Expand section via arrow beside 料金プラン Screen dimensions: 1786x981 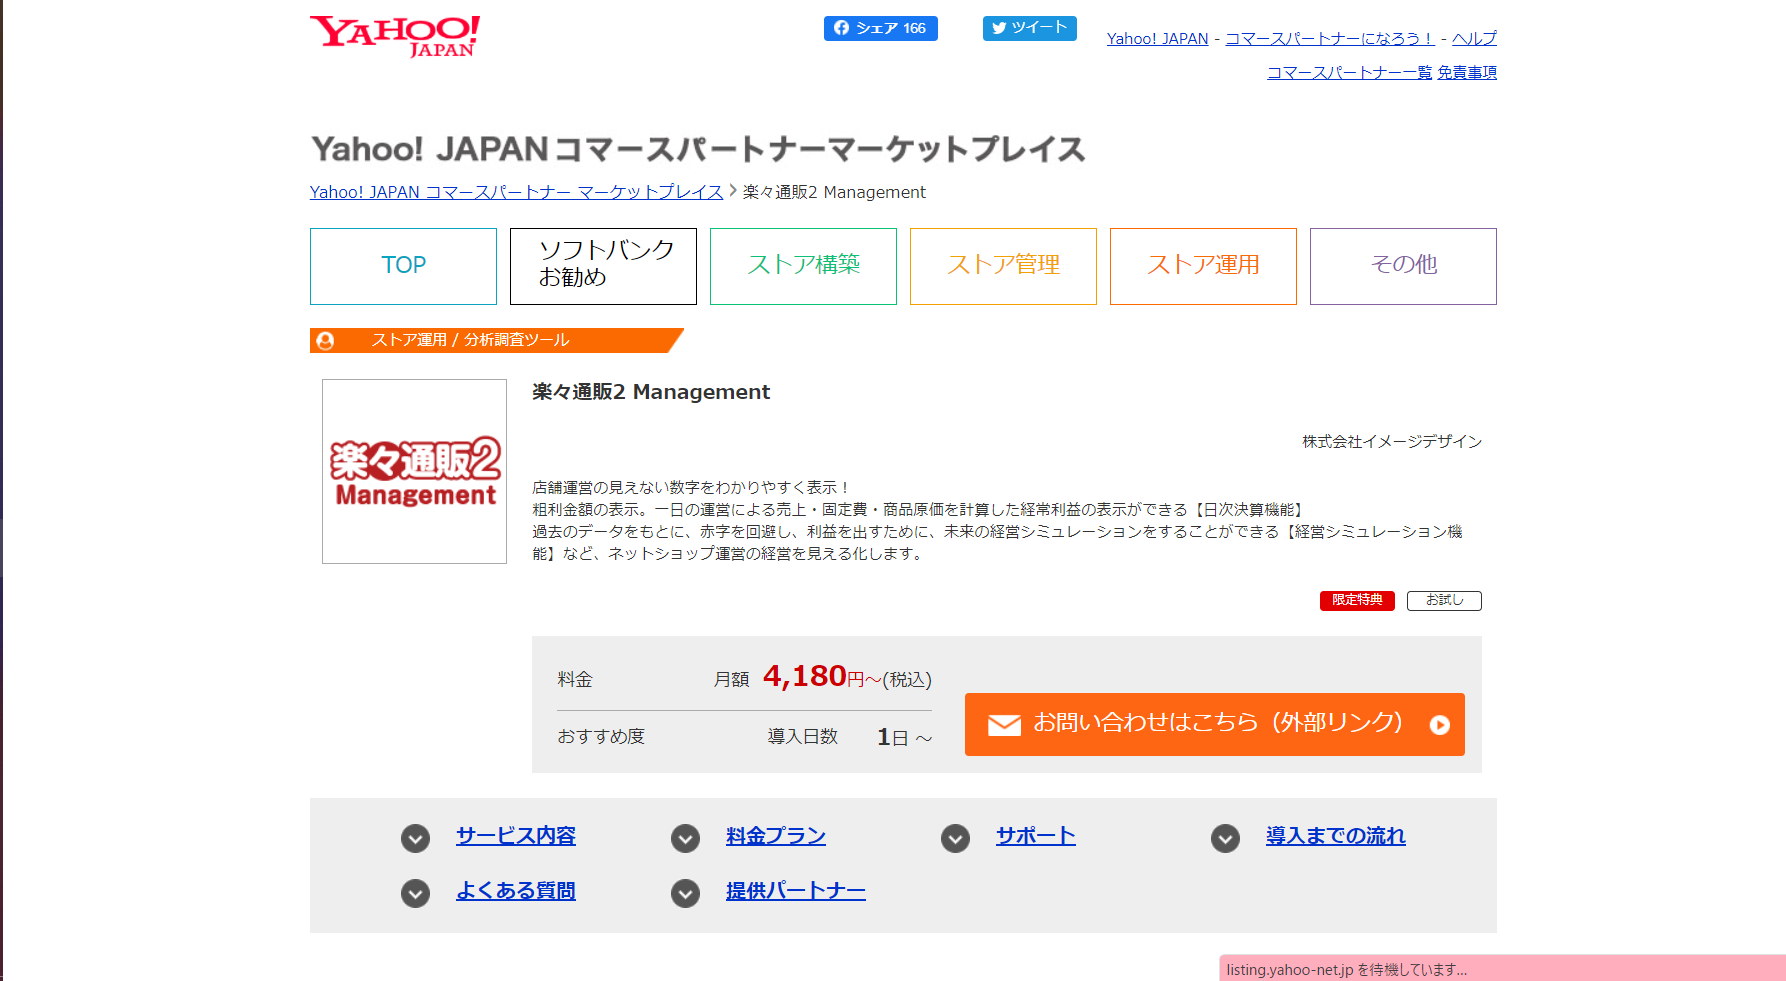tap(685, 838)
